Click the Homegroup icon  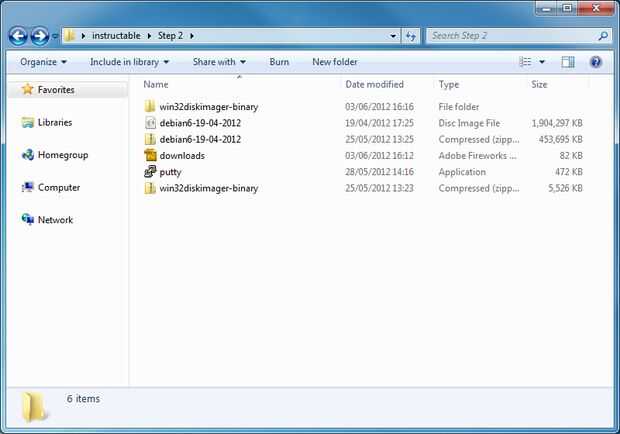click(x=28, y=155)
